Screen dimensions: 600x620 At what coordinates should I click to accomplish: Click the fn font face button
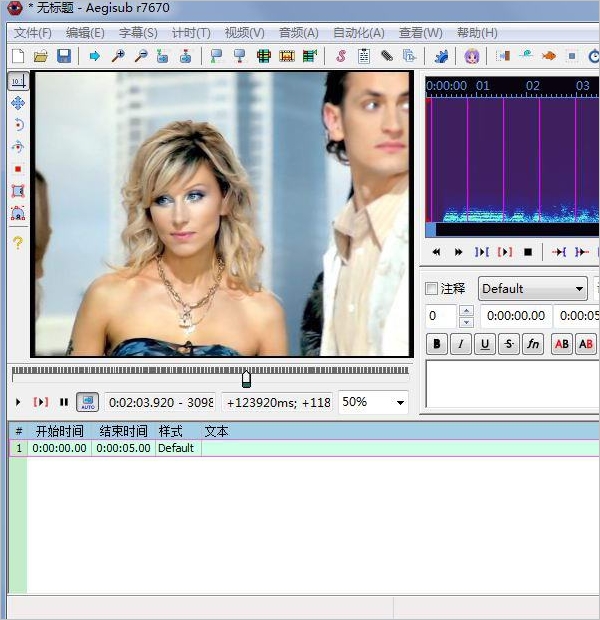click(533, 344)
